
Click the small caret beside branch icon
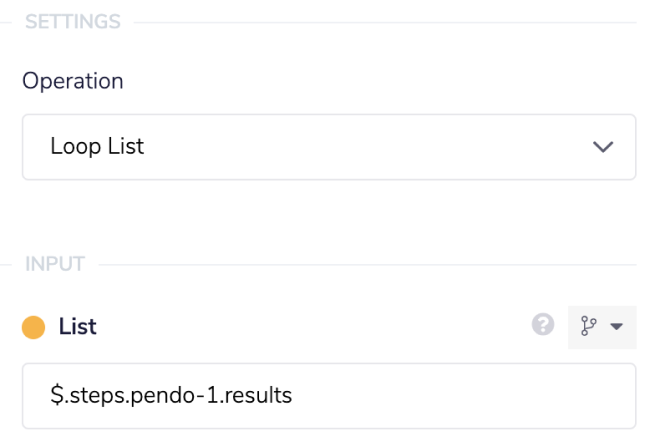coord(616,327)
